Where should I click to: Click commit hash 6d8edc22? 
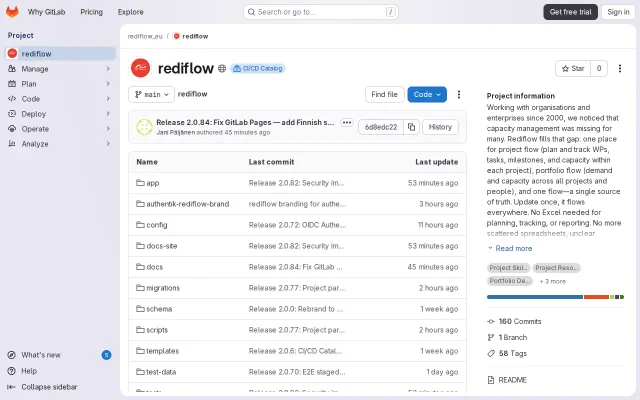point(381,127)
